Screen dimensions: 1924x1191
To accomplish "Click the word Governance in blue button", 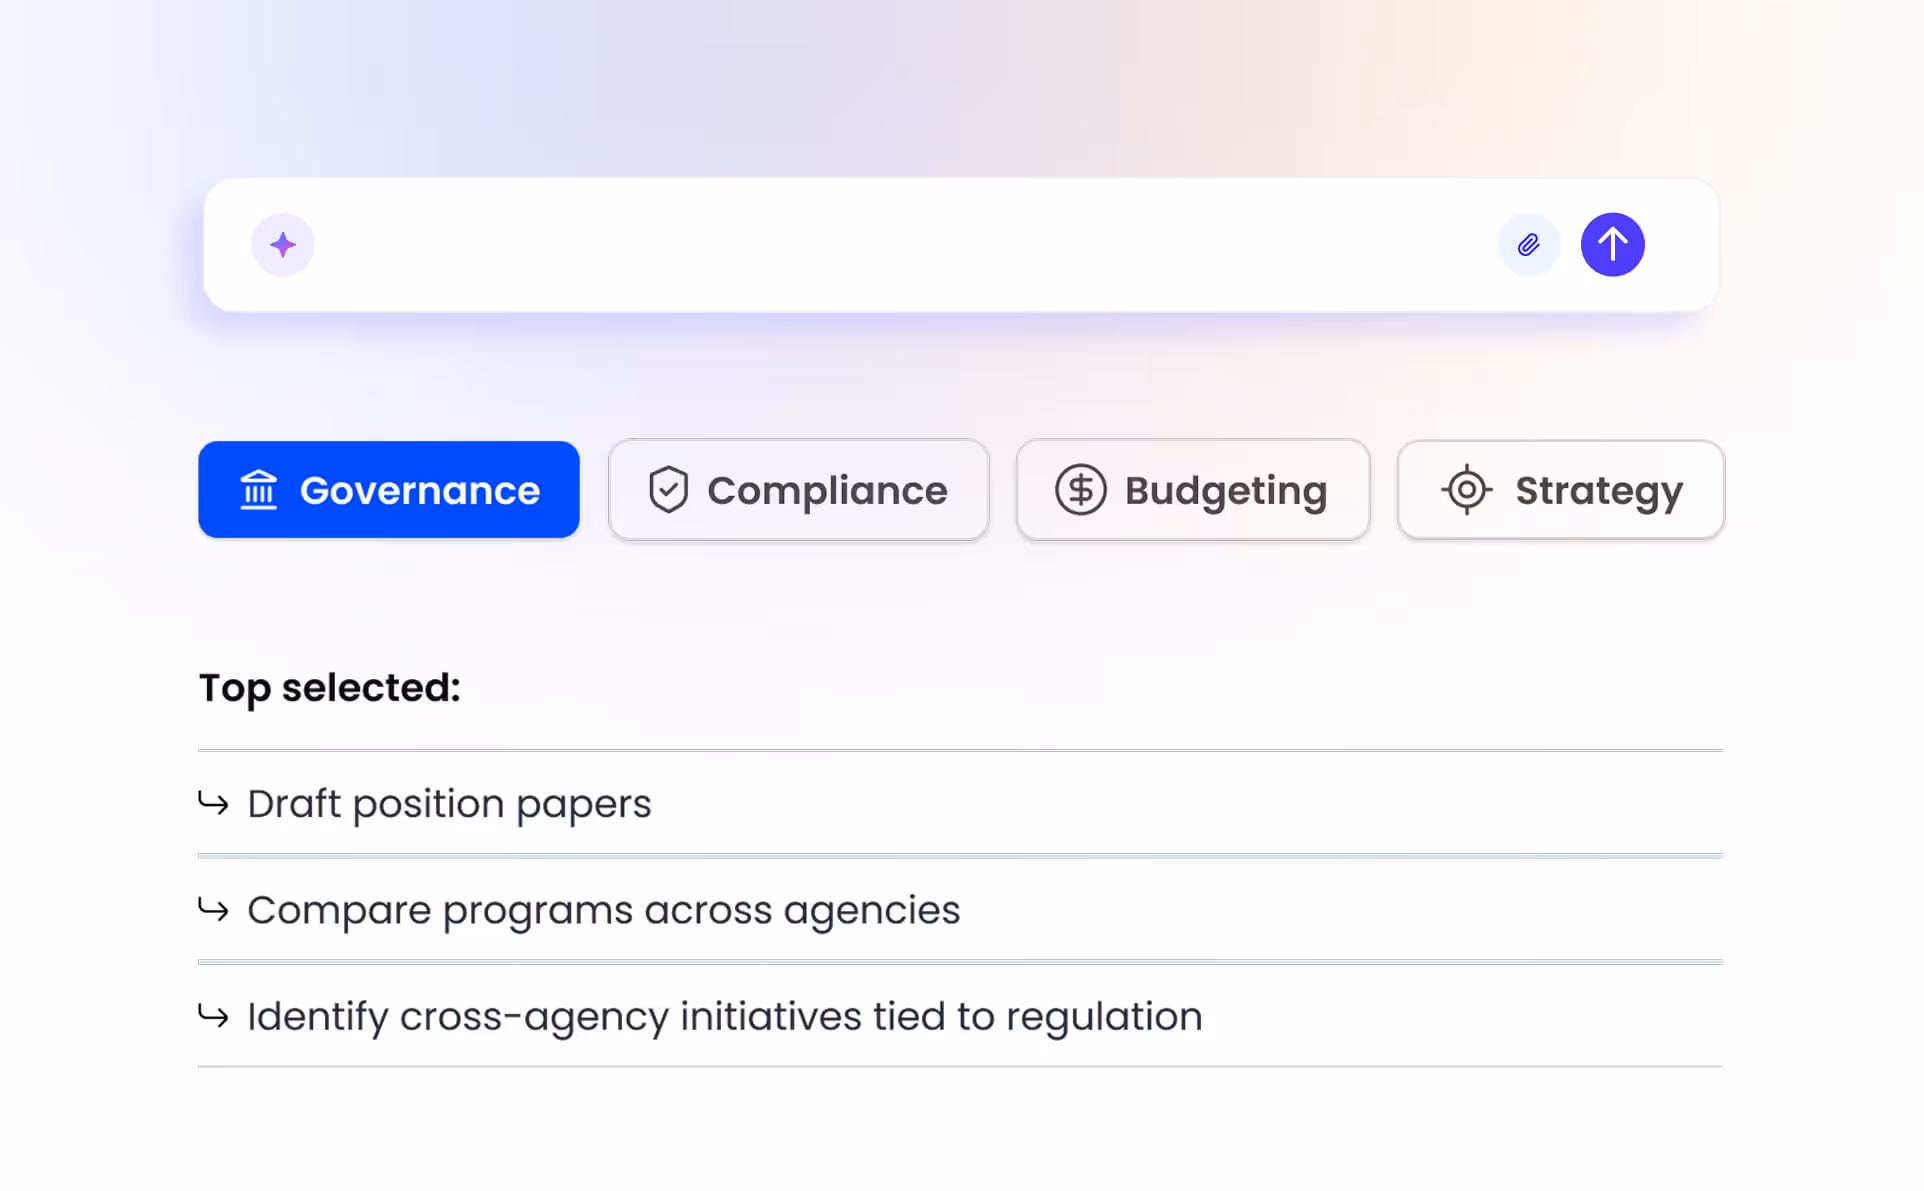I will pyautogui.click(x=419, y=491).
